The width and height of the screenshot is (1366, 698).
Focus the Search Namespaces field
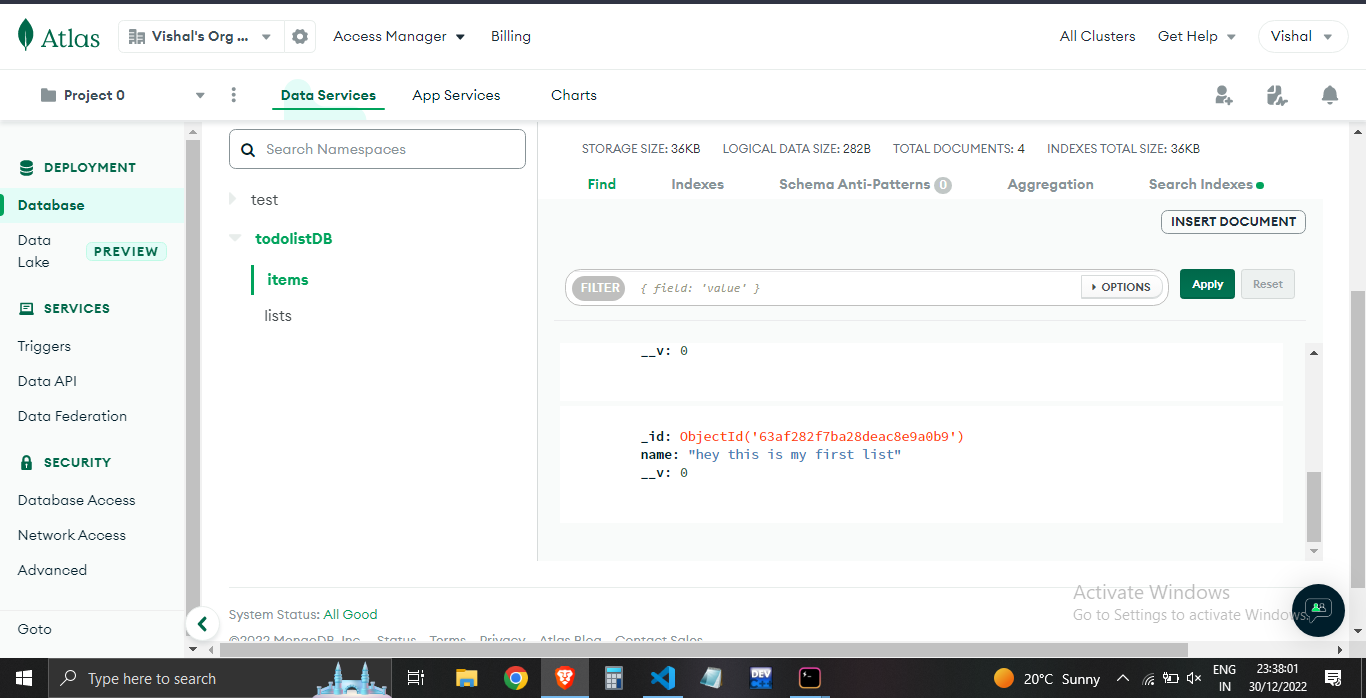coord(377,149)
